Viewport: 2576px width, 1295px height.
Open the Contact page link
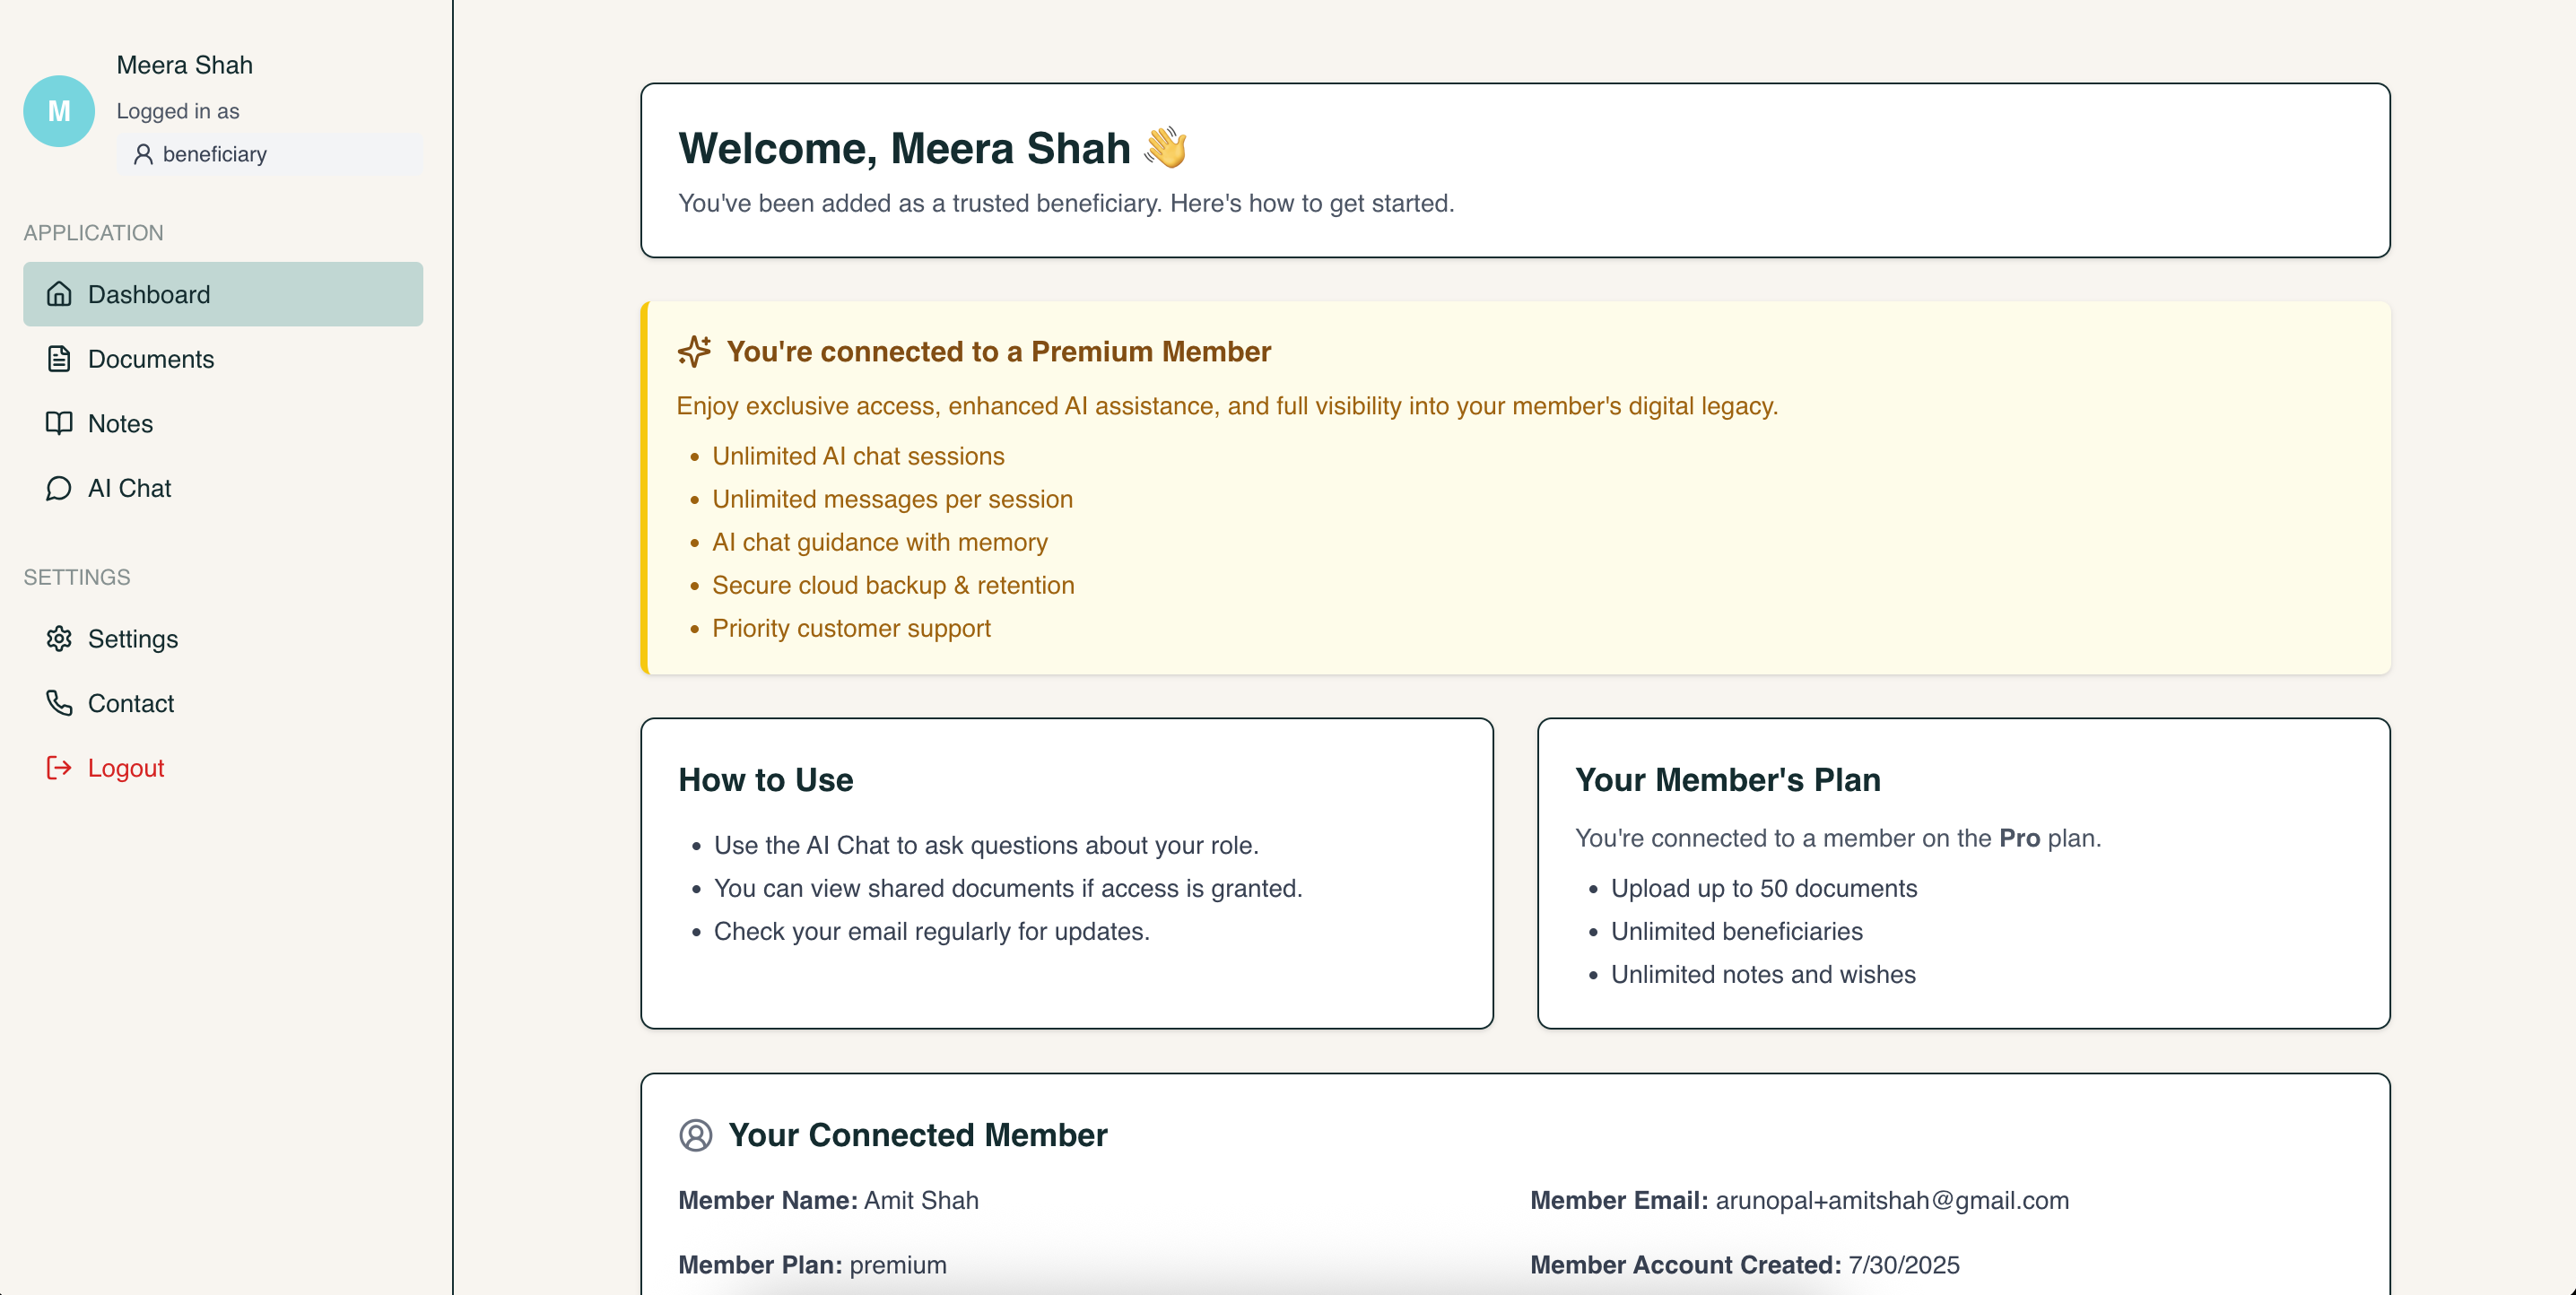[130, 703]
